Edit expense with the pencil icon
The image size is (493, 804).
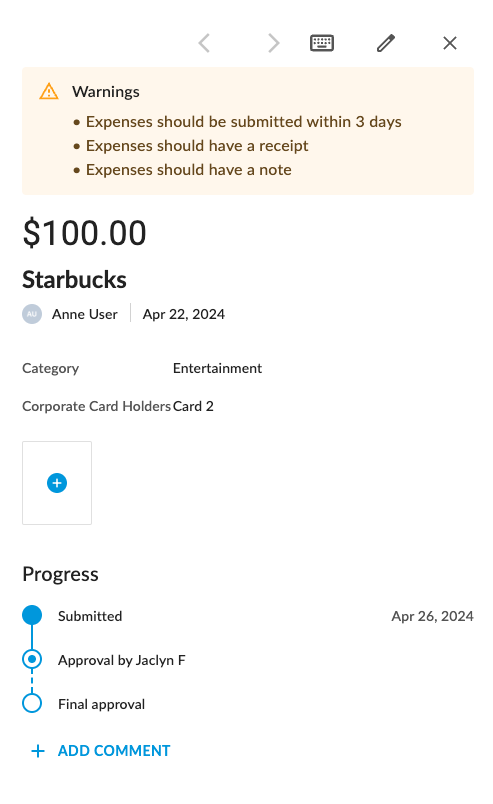click(386, 43)
